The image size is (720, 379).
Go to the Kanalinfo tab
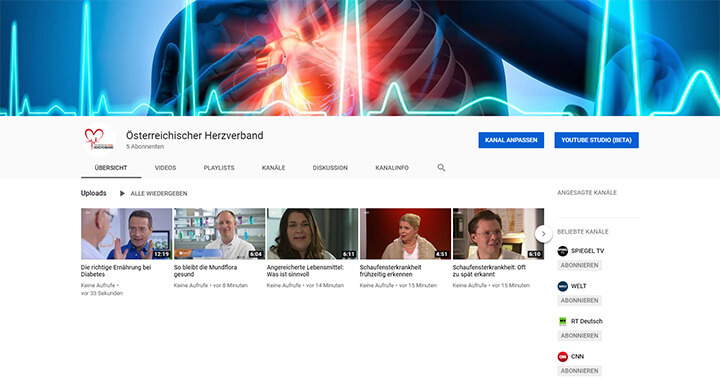(392, 168)
